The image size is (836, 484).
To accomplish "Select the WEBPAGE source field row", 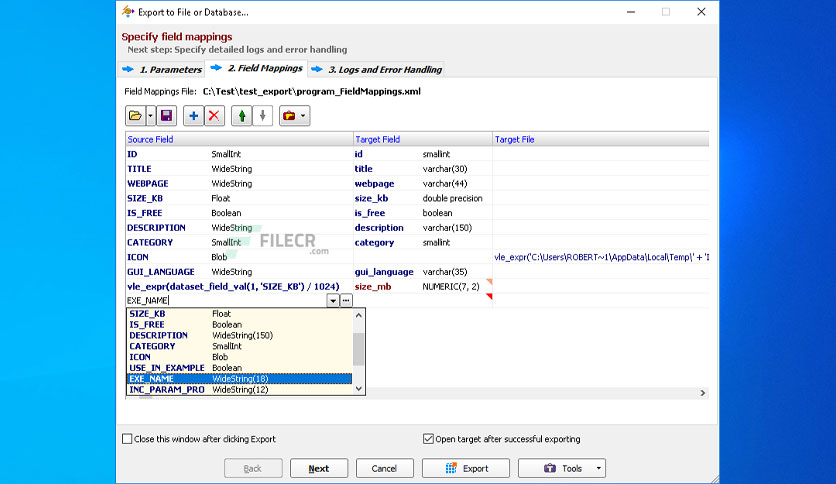I will point(239,183).
